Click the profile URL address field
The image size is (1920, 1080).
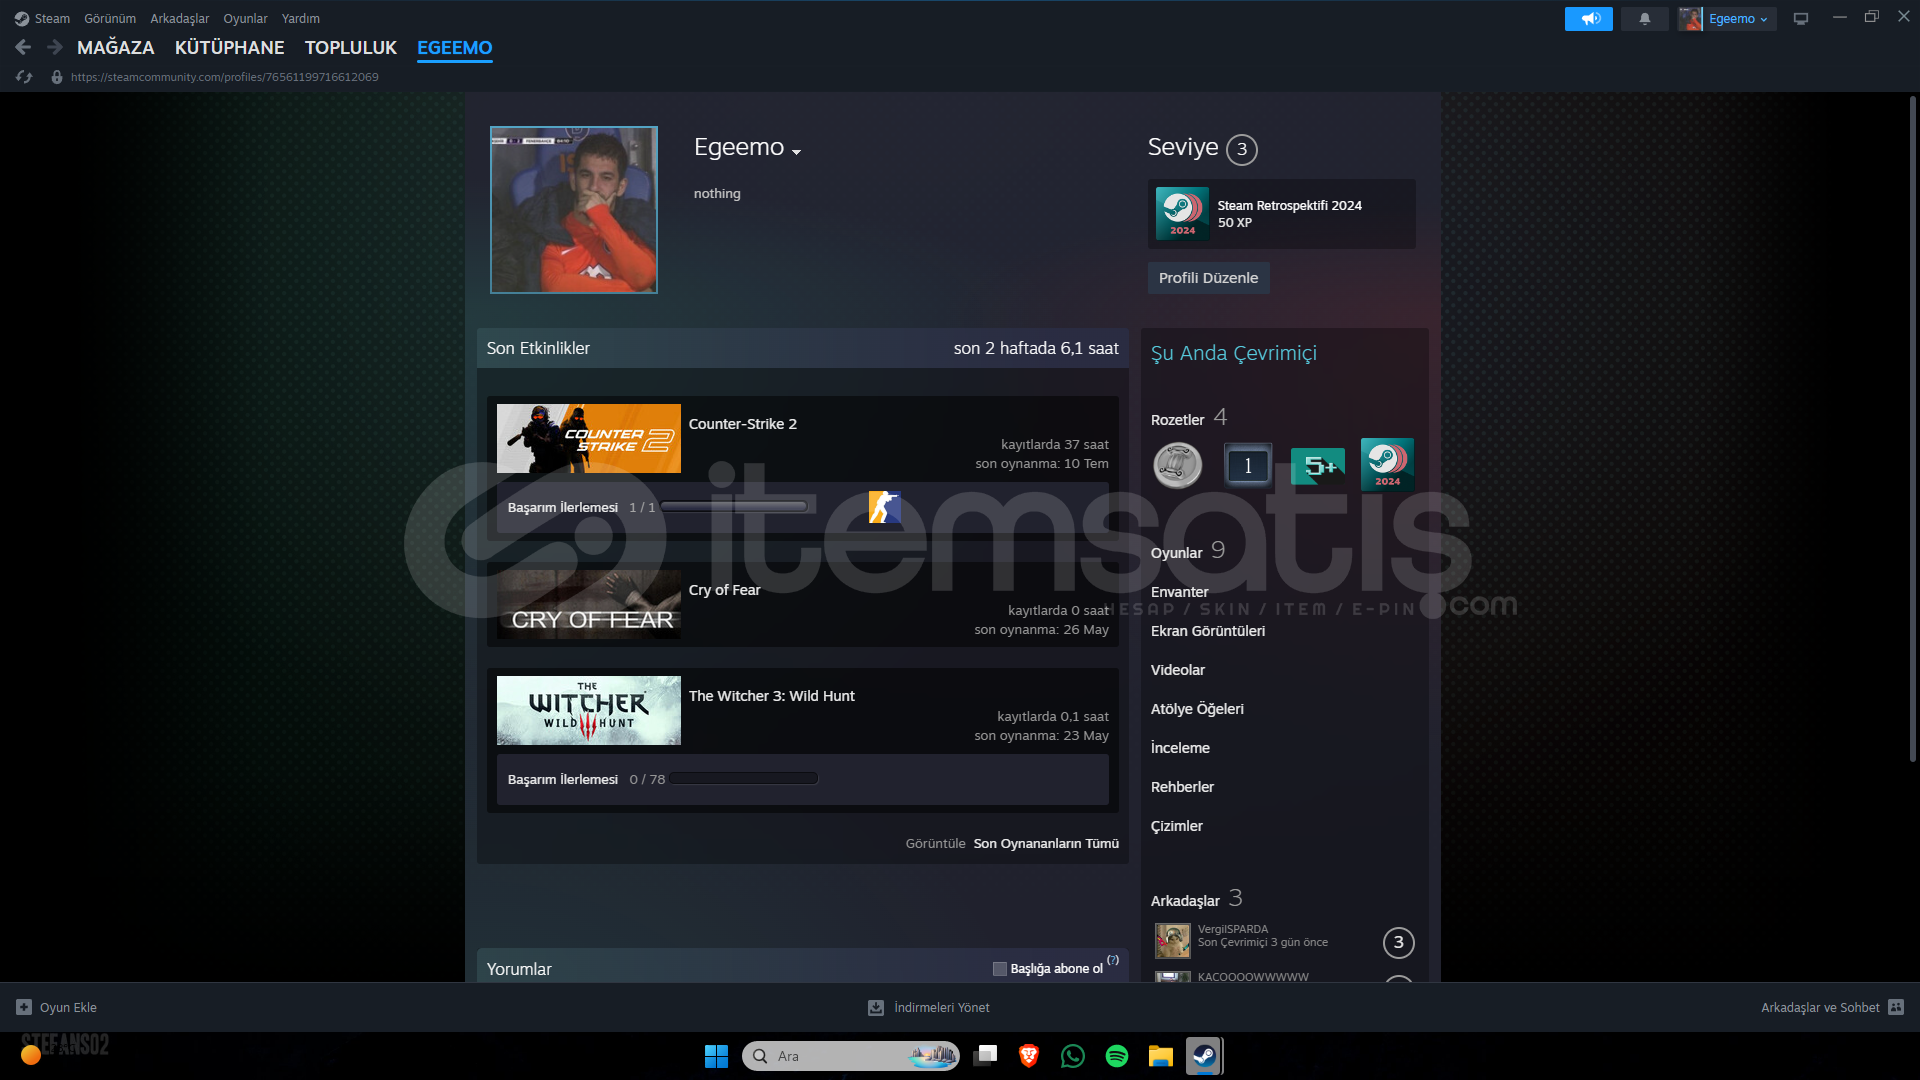click(x=225, y=77)
